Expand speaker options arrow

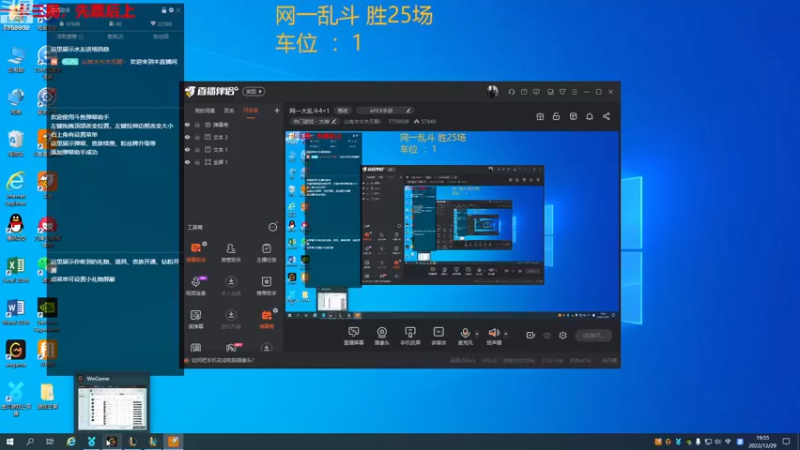click(506, 334)
